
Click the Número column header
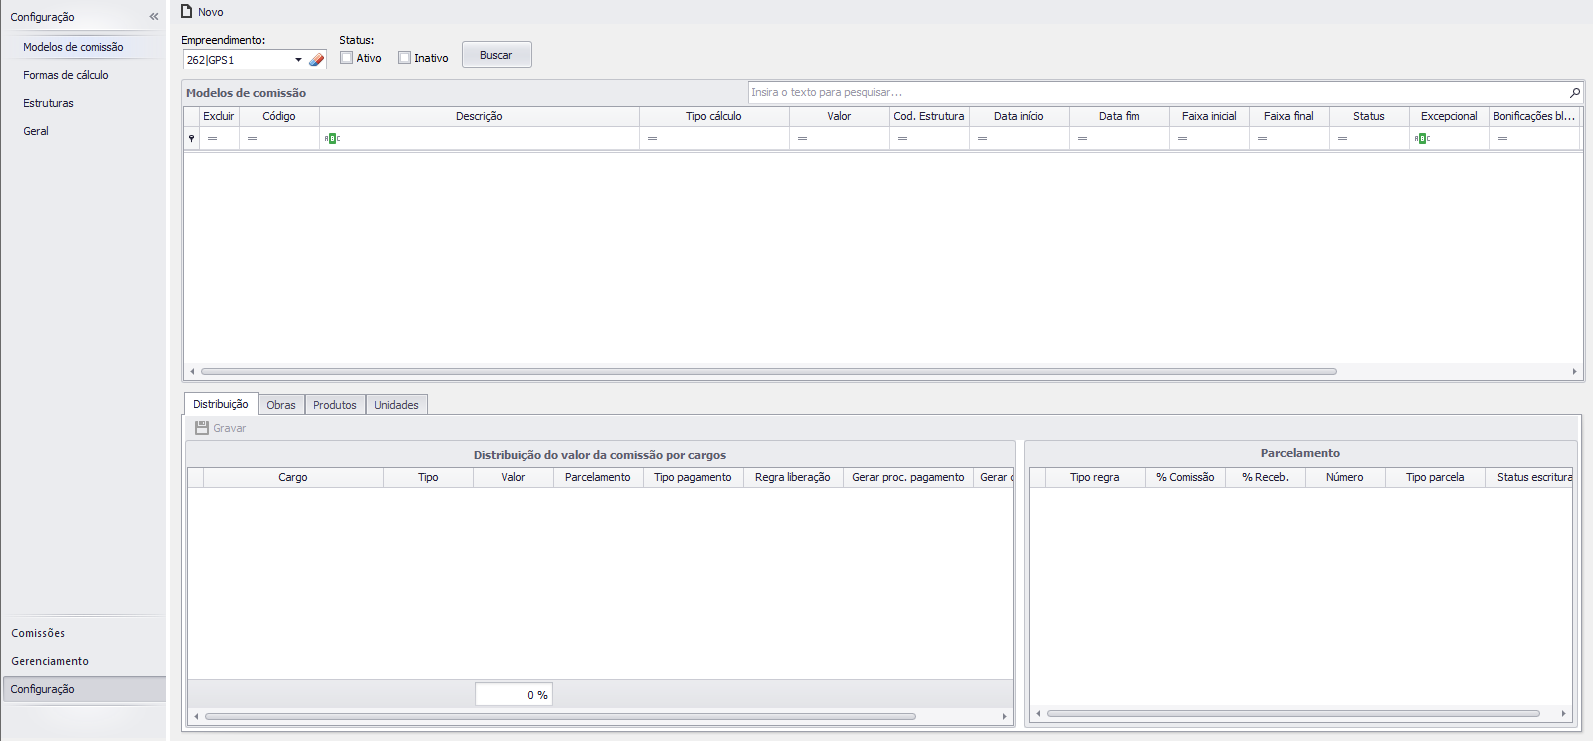(x=1345, y=477)
